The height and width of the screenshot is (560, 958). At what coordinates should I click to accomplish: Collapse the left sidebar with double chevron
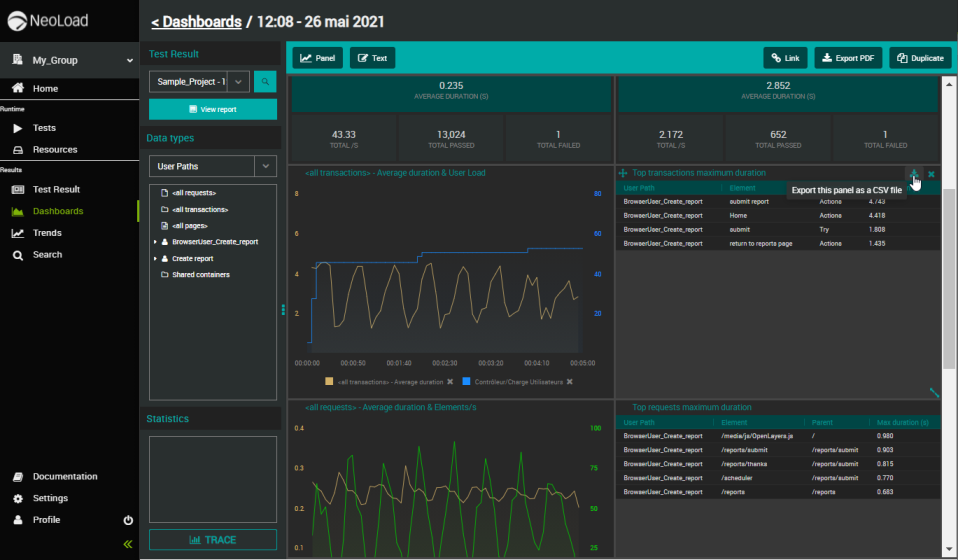coord(128,544)
